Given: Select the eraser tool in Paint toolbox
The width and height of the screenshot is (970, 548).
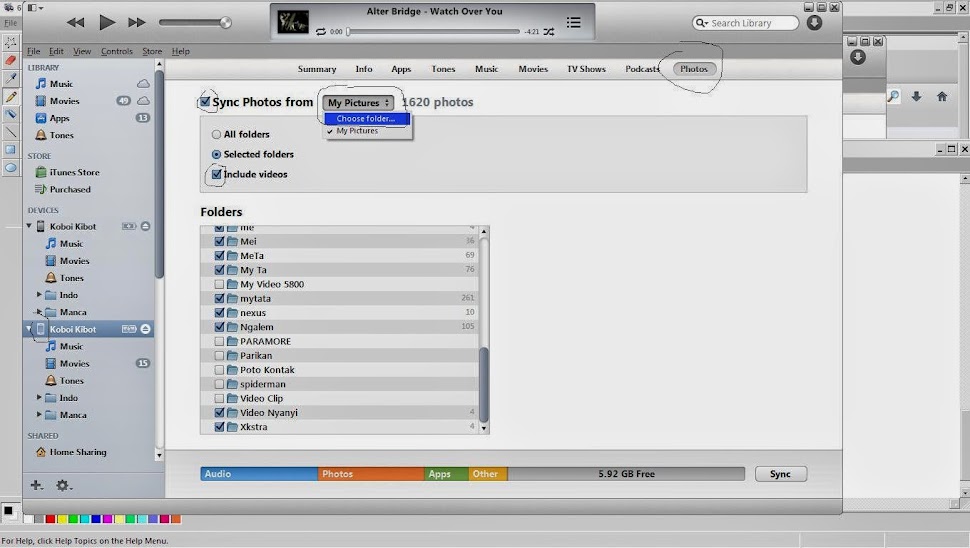Looking at the screenshot, I should 11,60.
